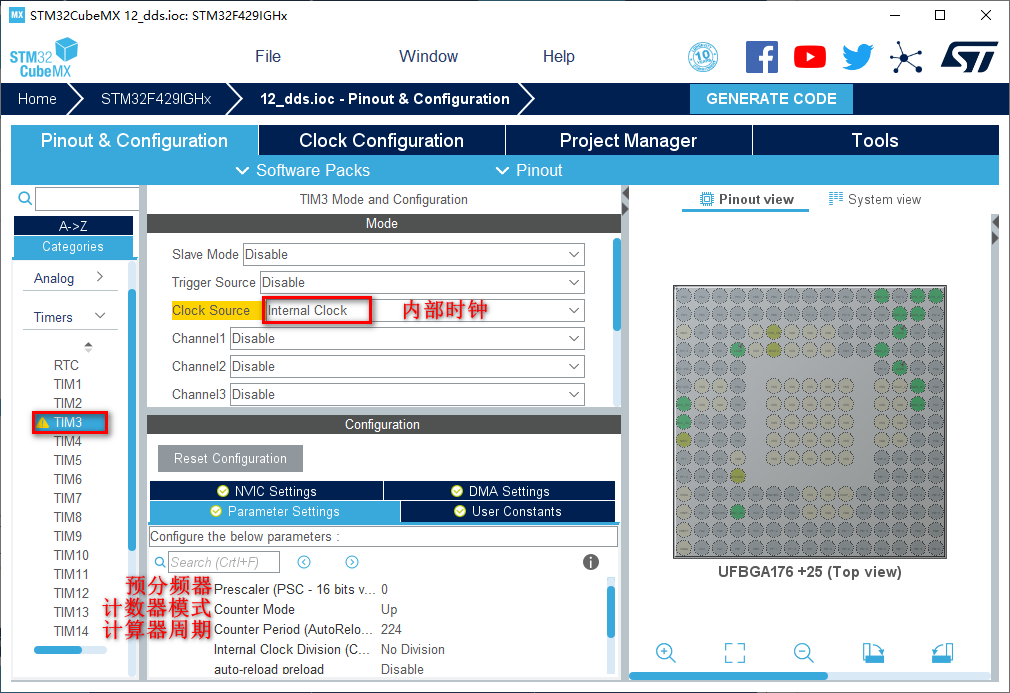Open the YouTube icon link
The width and height of the screenshot is (1010, 693).
(x=810, y=57)
